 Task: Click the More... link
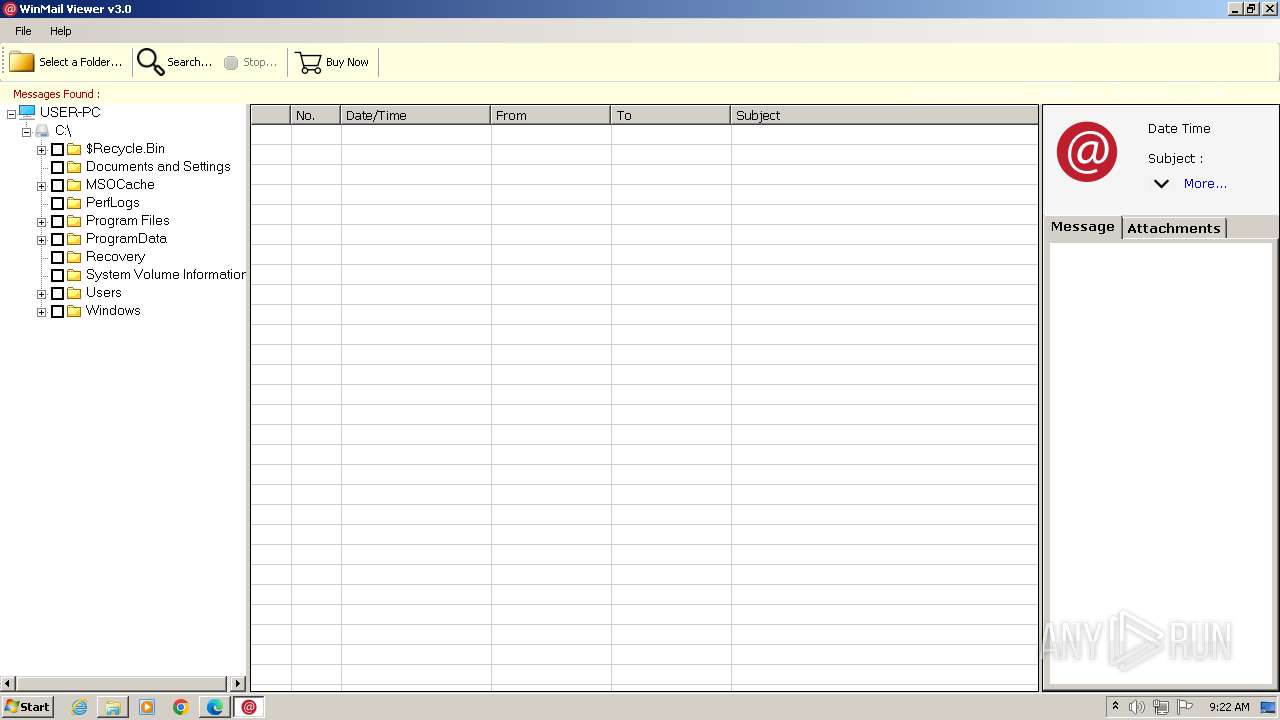point(1205,184)
